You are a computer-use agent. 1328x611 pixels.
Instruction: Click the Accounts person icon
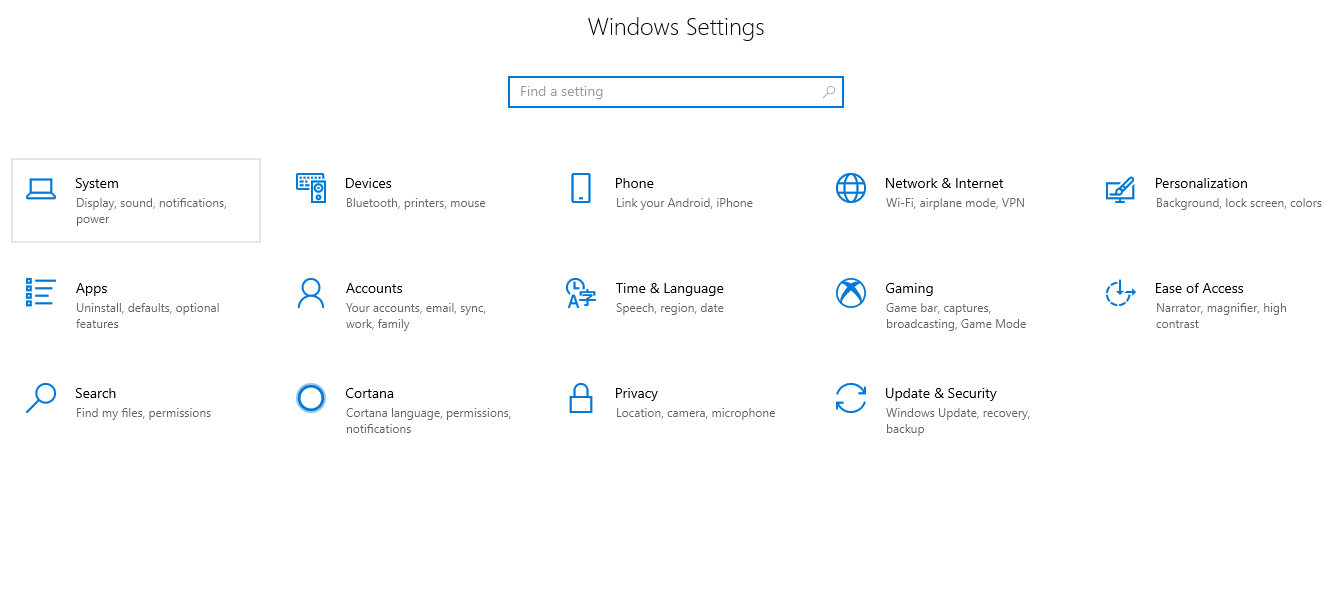pyautogui.click(x=311, y=293)
